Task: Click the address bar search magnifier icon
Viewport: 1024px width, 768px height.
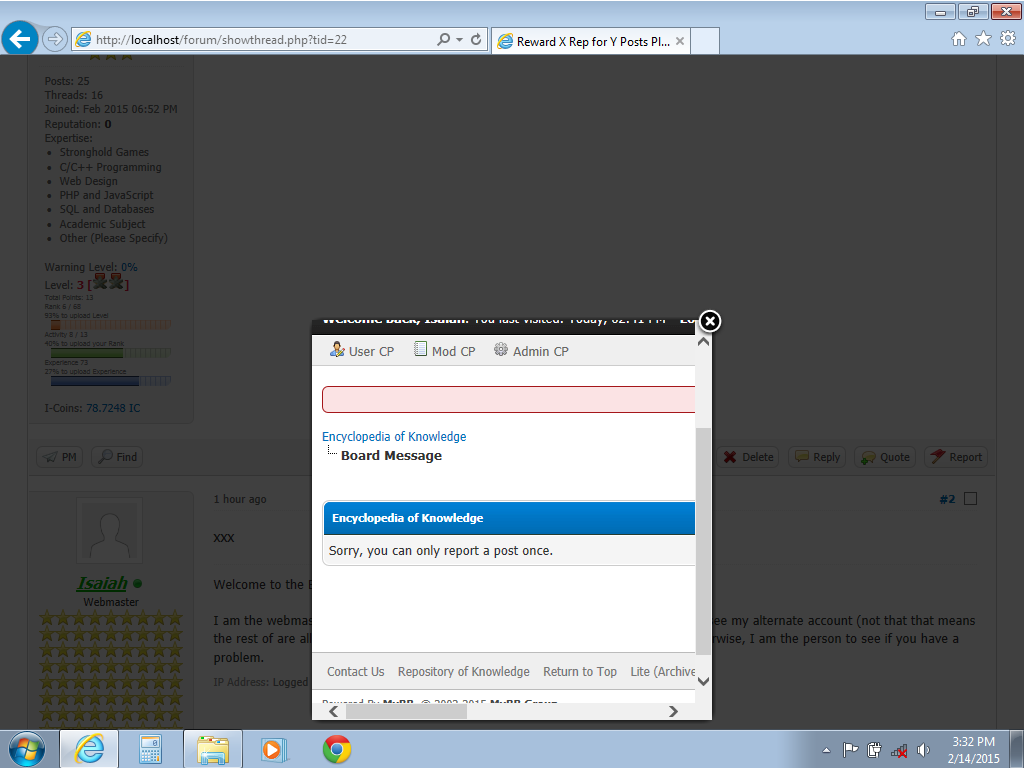Action: (x=443, y=39)
